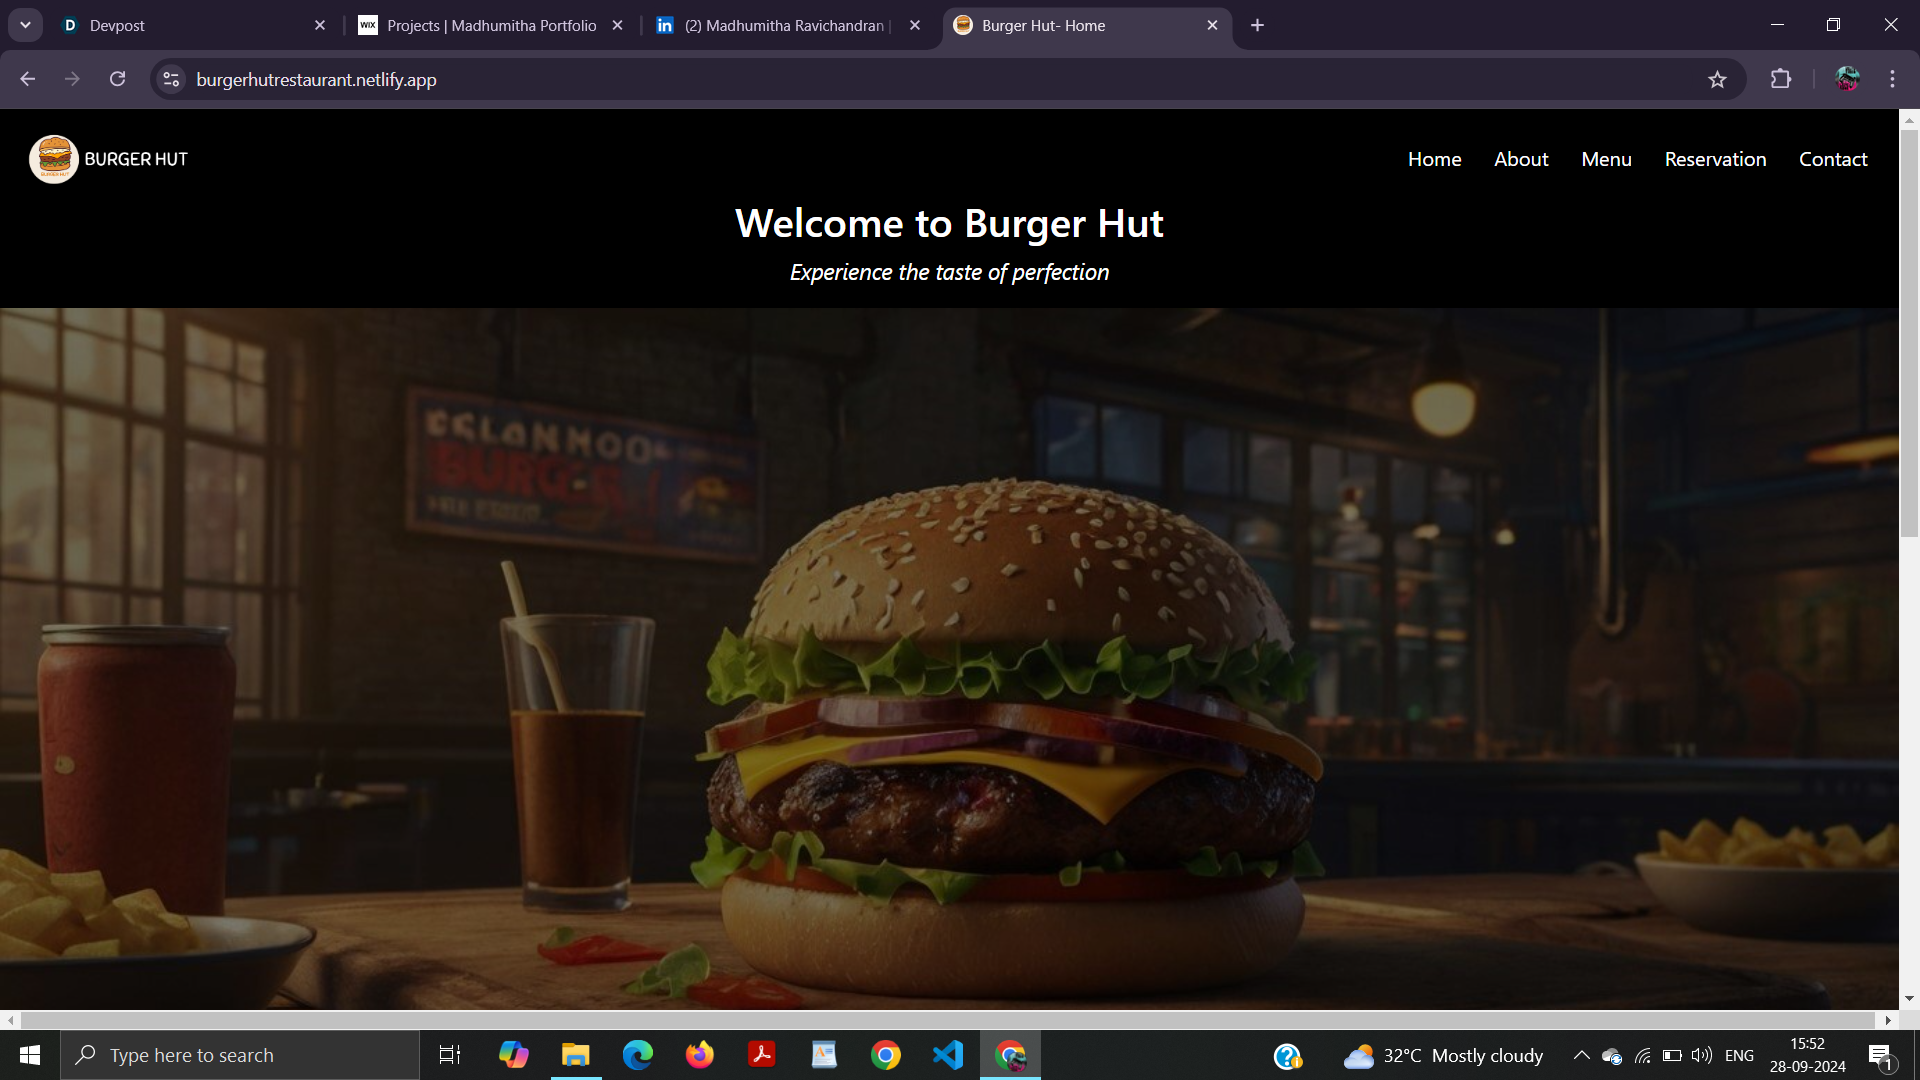The image size is (1920, 1080).
Task: Open the Contact navigation link
Action: 1833,159
